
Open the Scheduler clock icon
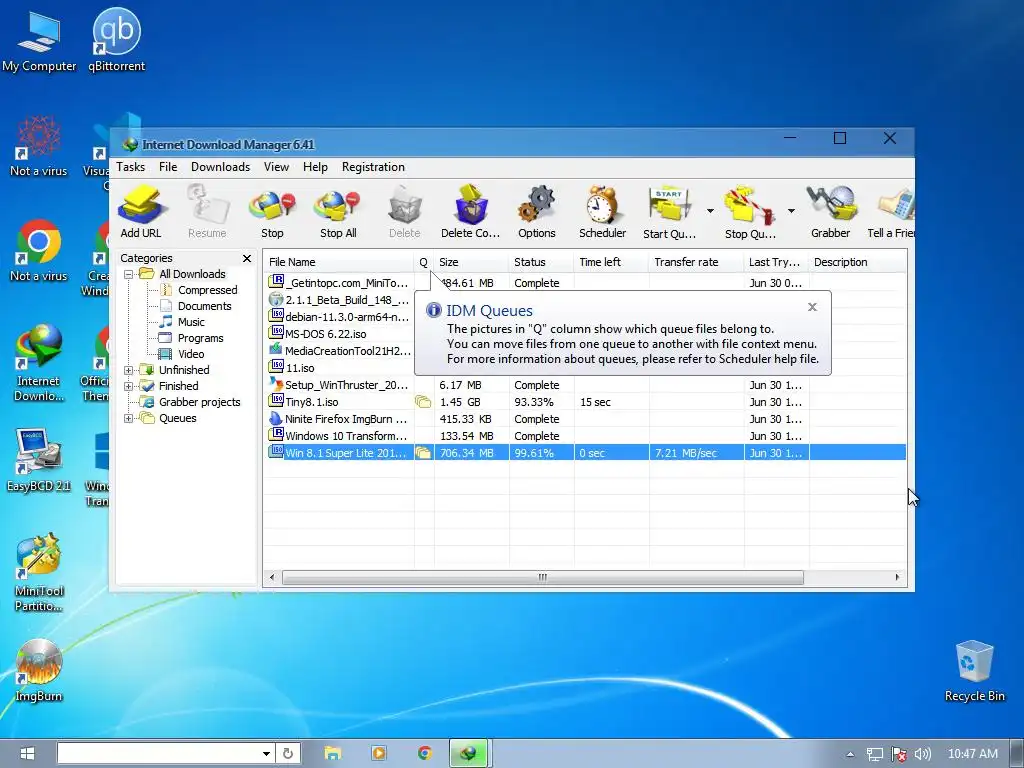click(x=602, y=212)
